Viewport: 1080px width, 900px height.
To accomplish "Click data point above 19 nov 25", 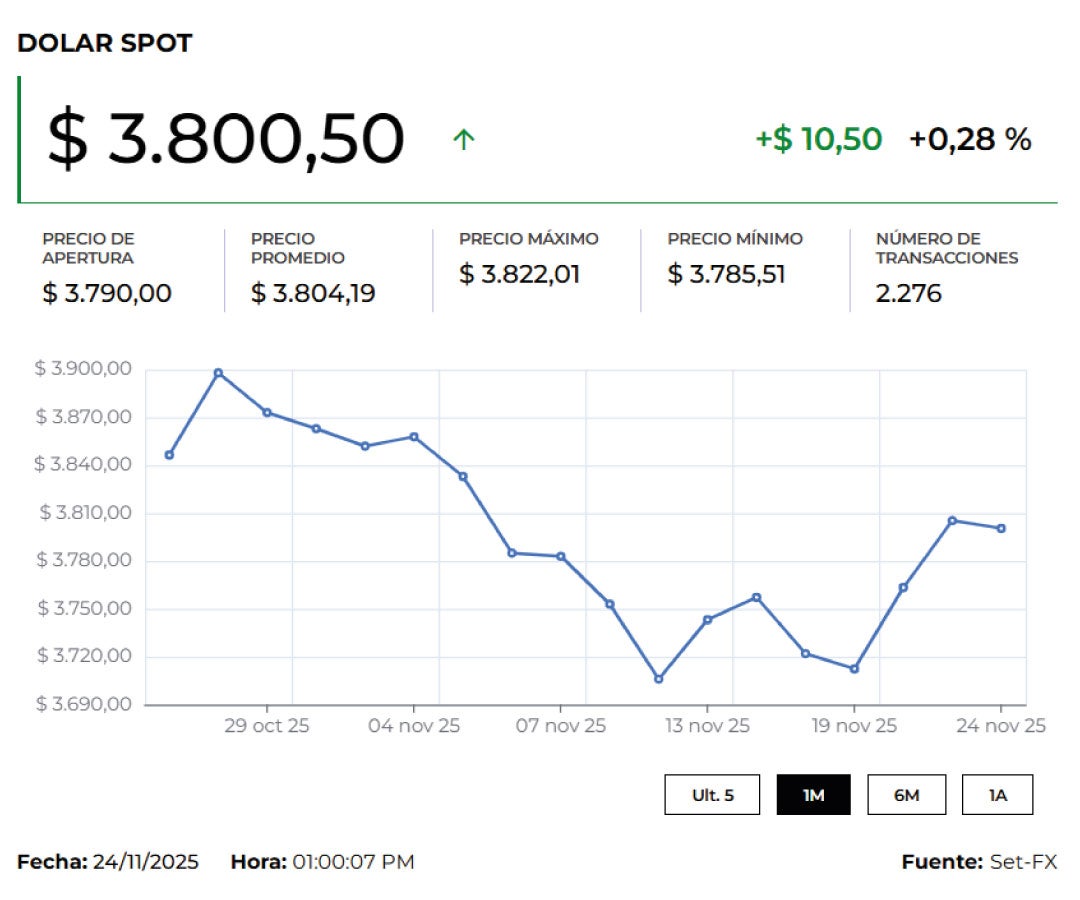I will [854, 669].
